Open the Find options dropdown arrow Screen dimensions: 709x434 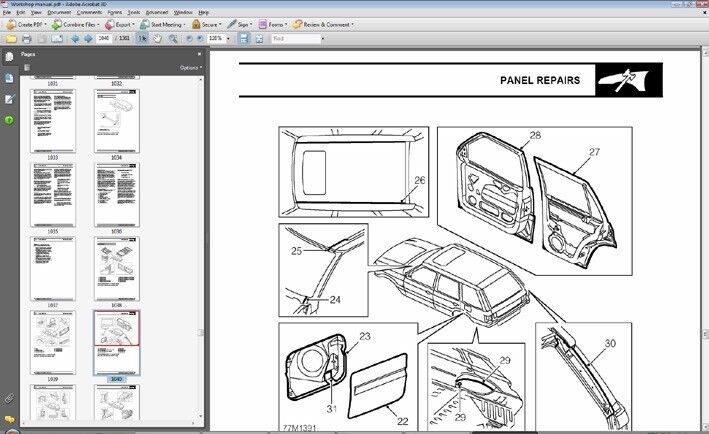(x=323, y=39)
